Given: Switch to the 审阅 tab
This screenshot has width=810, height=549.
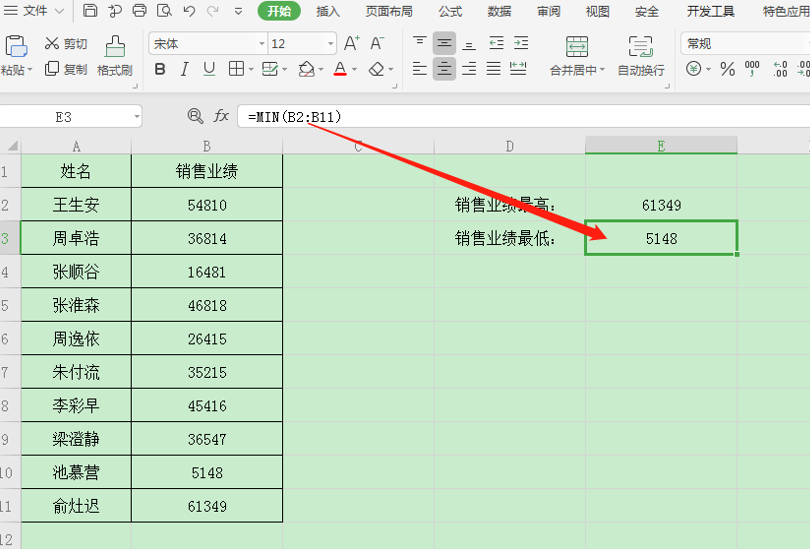Looking at the screenshot, I should (x=549, y=11).
